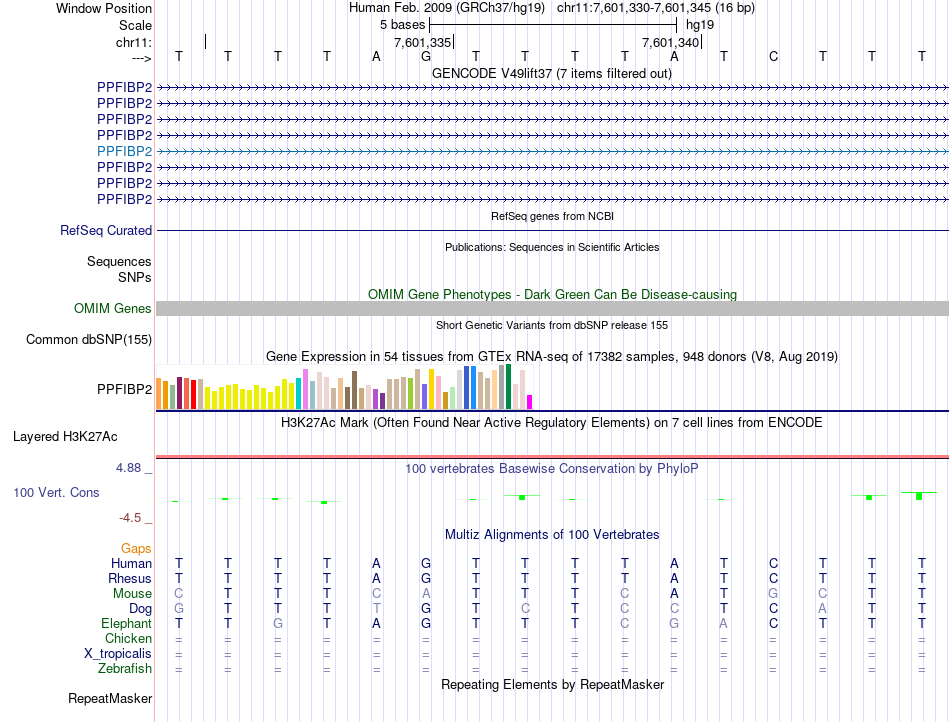
Task: Click the light blue highlighted PPFIBP2 transcript label
Action: (x=124, y=151)
